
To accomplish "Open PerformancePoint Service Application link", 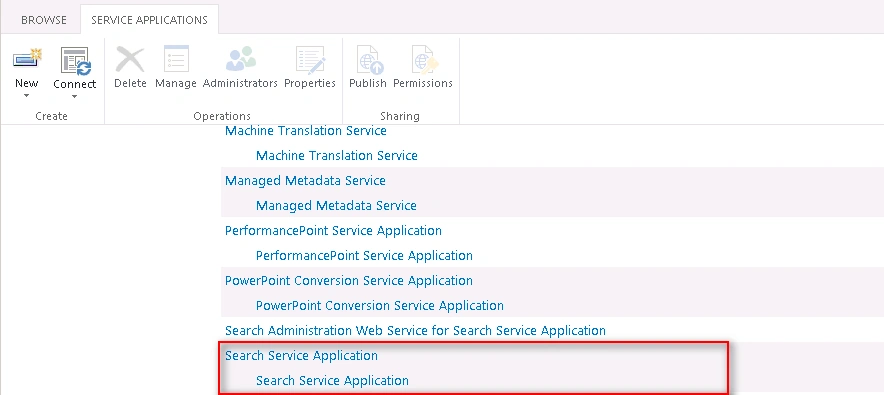I will coord(333,231).
